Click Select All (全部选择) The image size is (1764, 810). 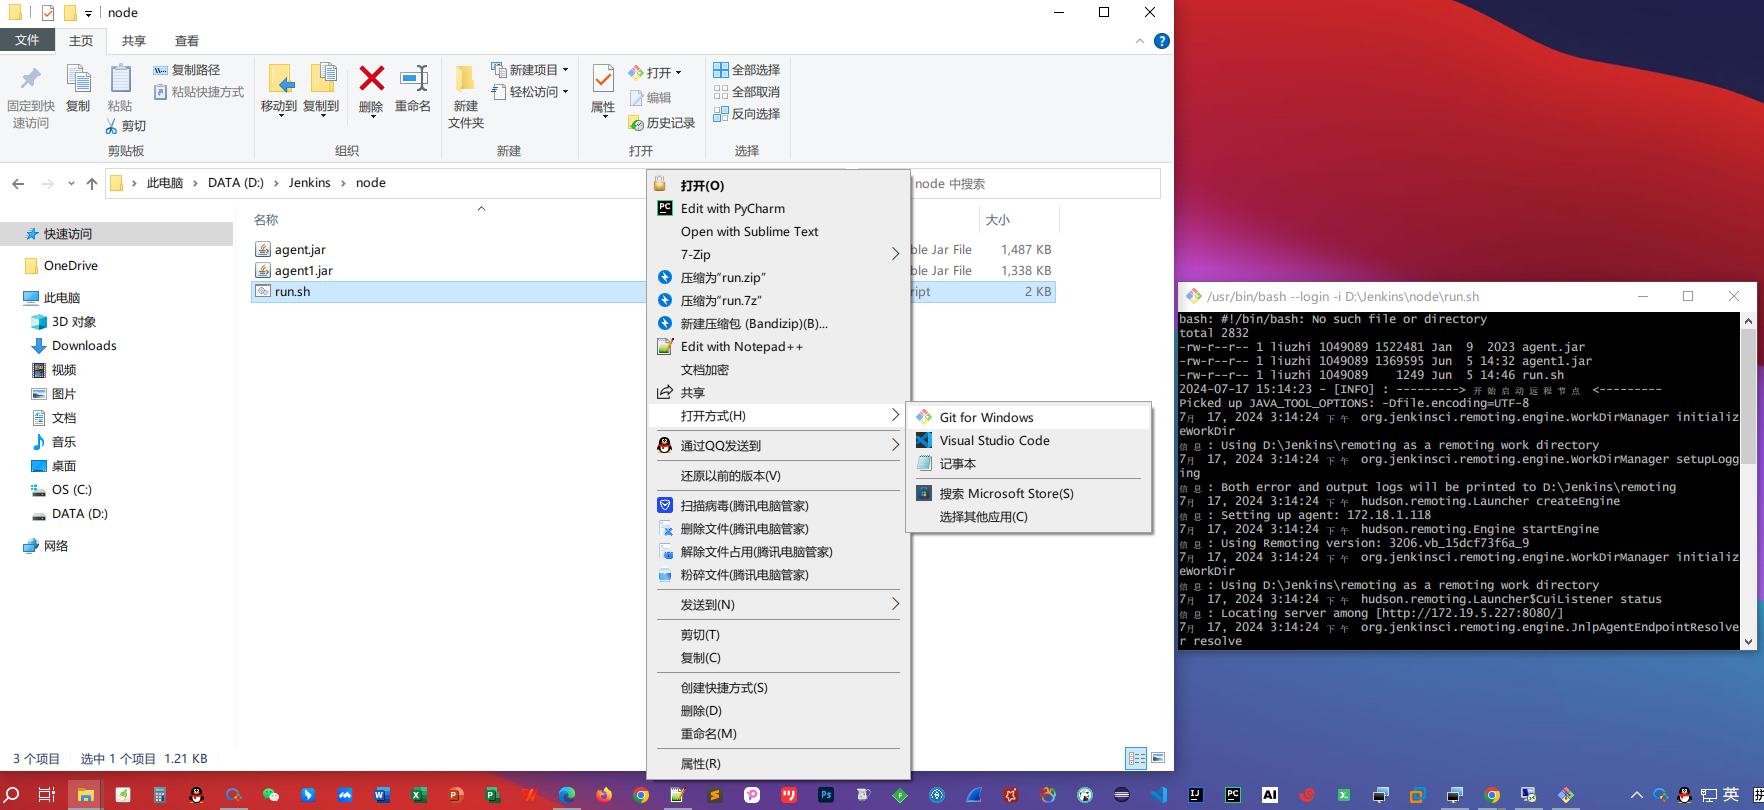click(x=747, y=70)
